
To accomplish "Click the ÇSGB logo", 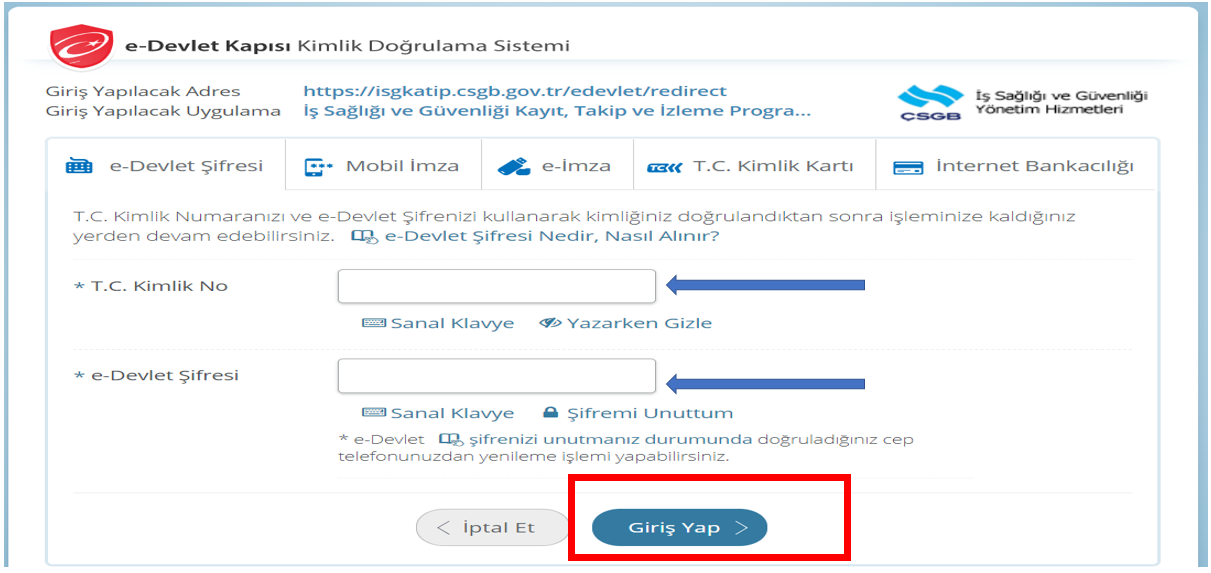I will tap(930, 102).
